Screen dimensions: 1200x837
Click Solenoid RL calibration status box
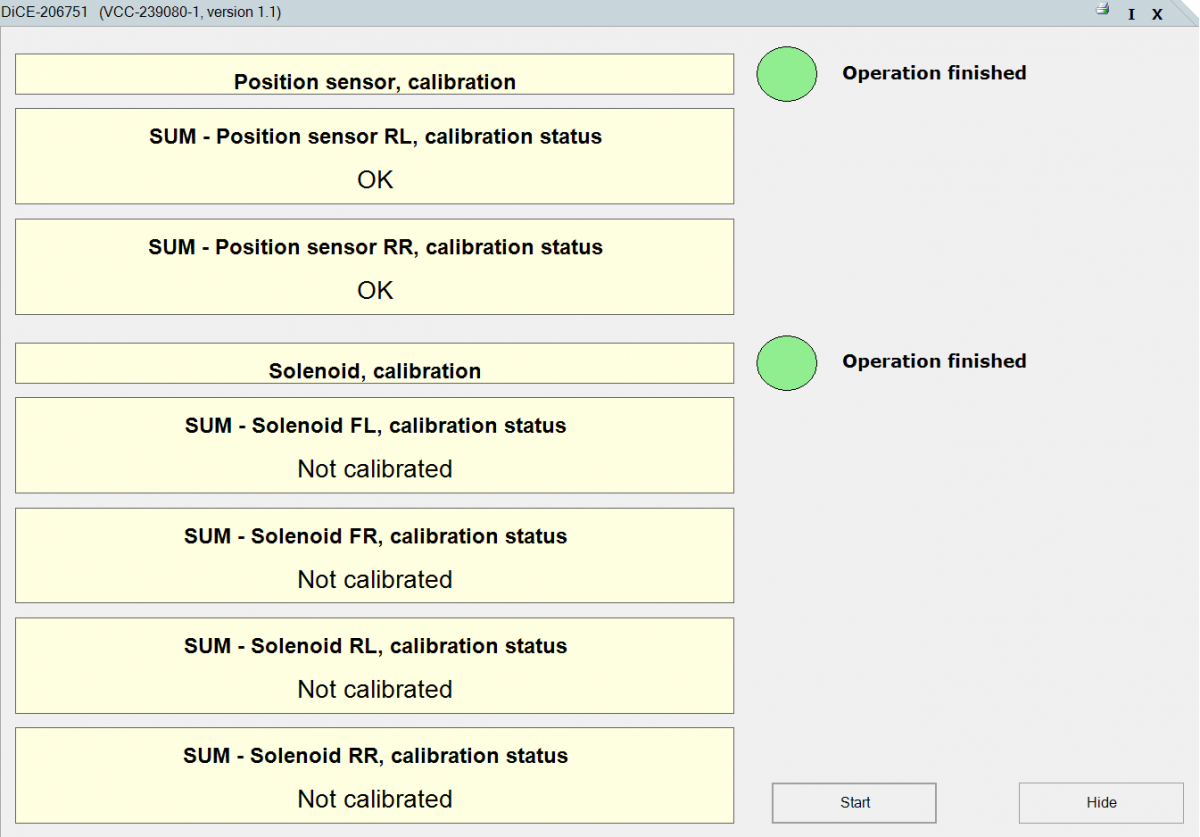(x=375, y=666)
